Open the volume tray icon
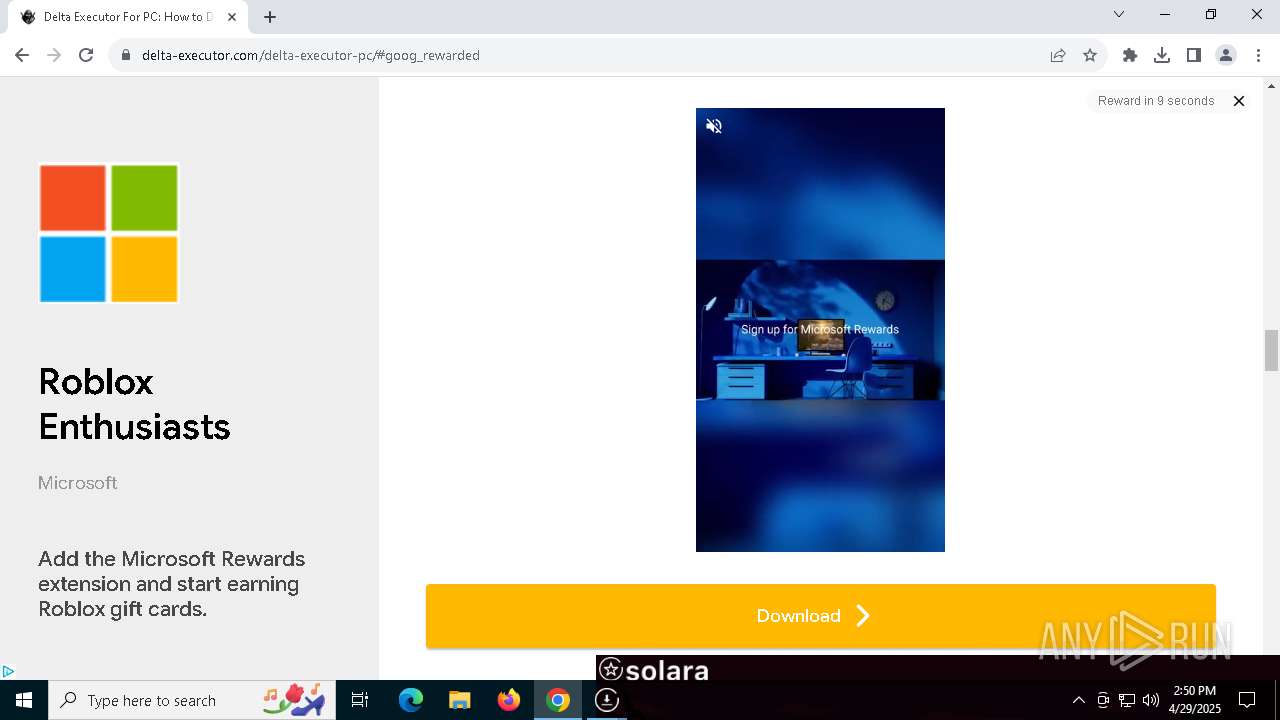1280x720 pixels. (x=1151, y=700)
